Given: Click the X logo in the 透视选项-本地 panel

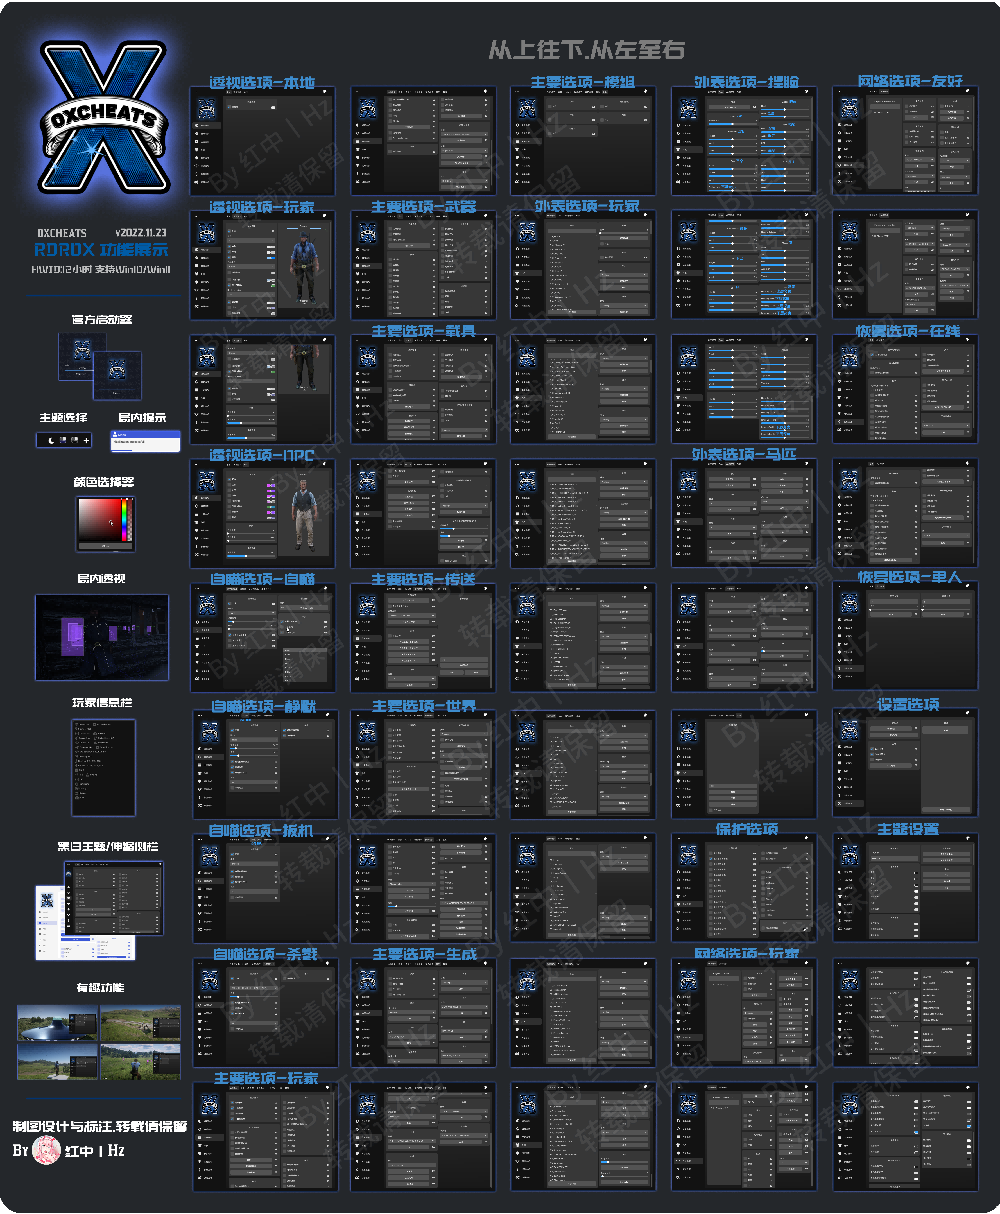Looking at the screenshot, I should [206, 108].
